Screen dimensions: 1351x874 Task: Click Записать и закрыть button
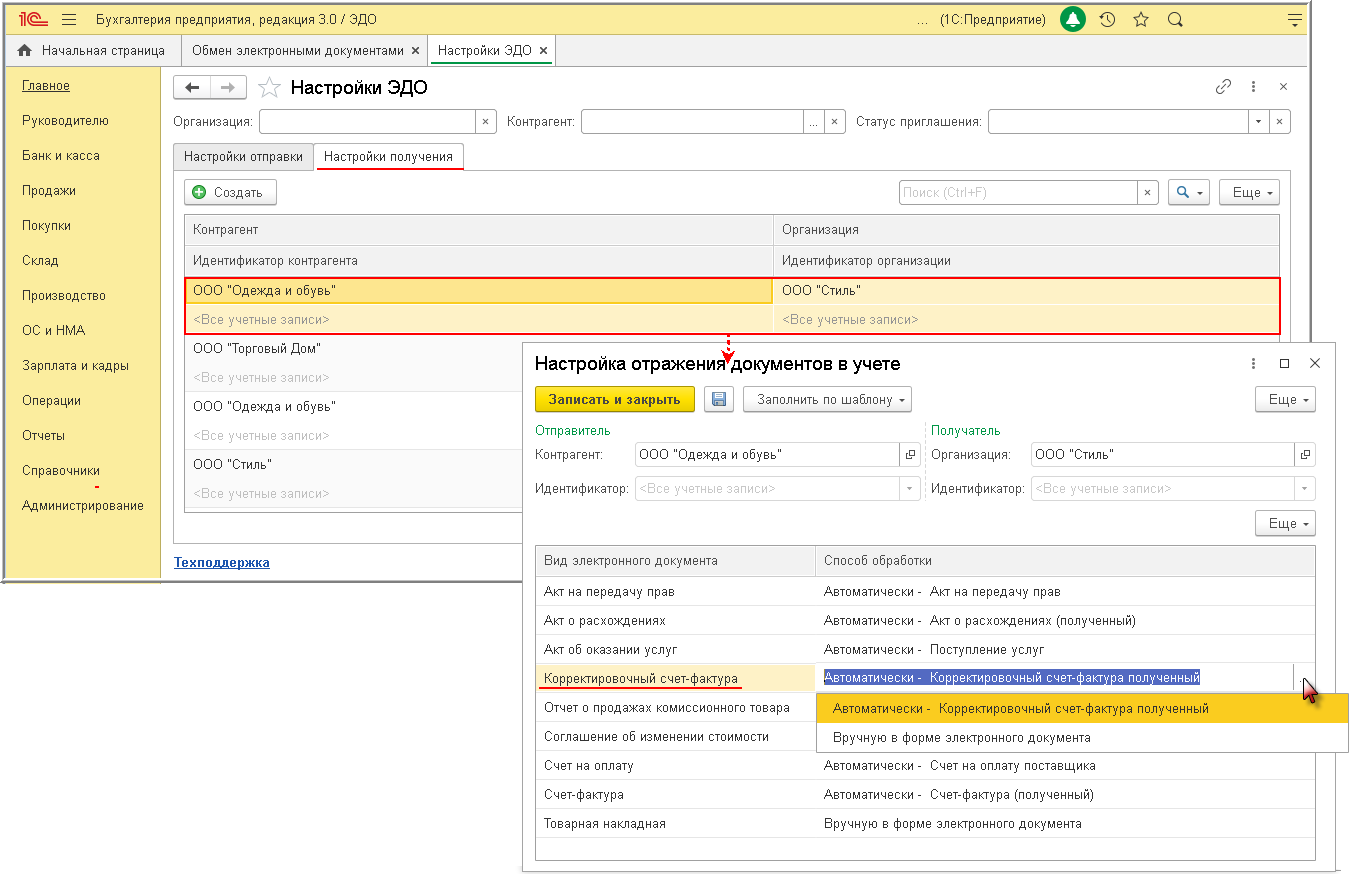(615, 399)
